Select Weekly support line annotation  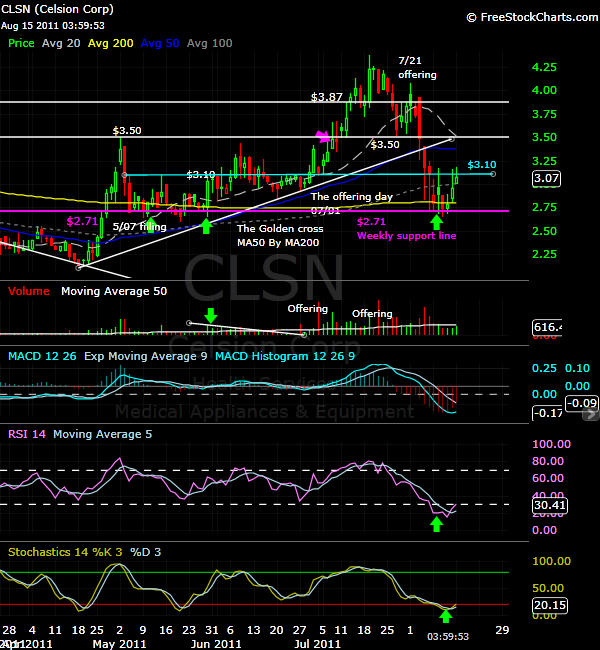pyautogui.click(x=406, y=235)
